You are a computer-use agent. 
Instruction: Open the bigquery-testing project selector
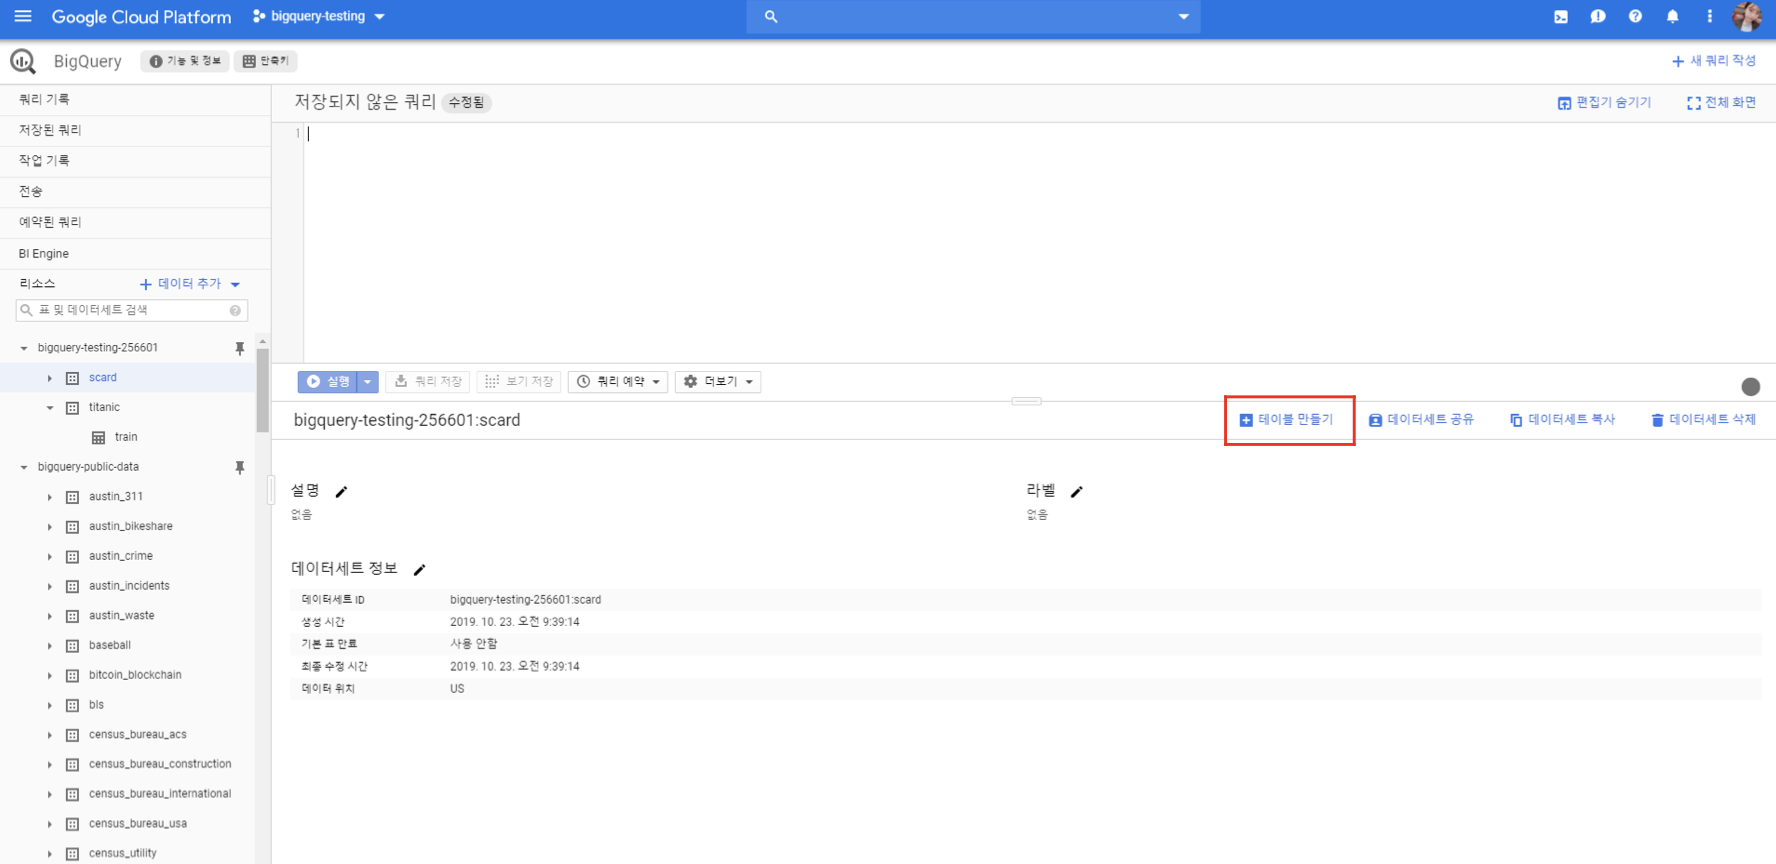[x=319, y=16]
